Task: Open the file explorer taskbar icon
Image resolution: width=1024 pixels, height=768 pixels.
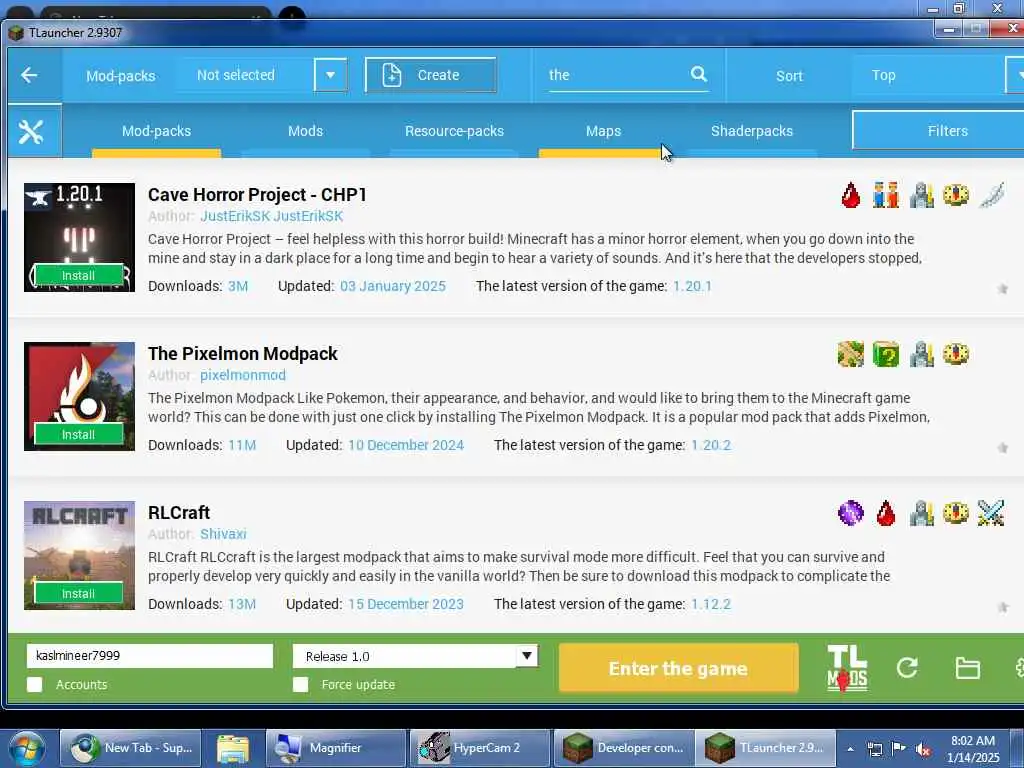Action: tap(233, 748)
